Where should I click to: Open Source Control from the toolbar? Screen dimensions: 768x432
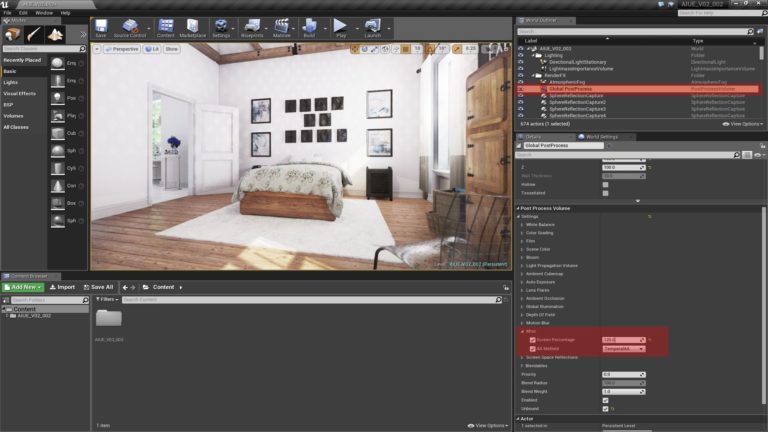click(x=130, y=28)
